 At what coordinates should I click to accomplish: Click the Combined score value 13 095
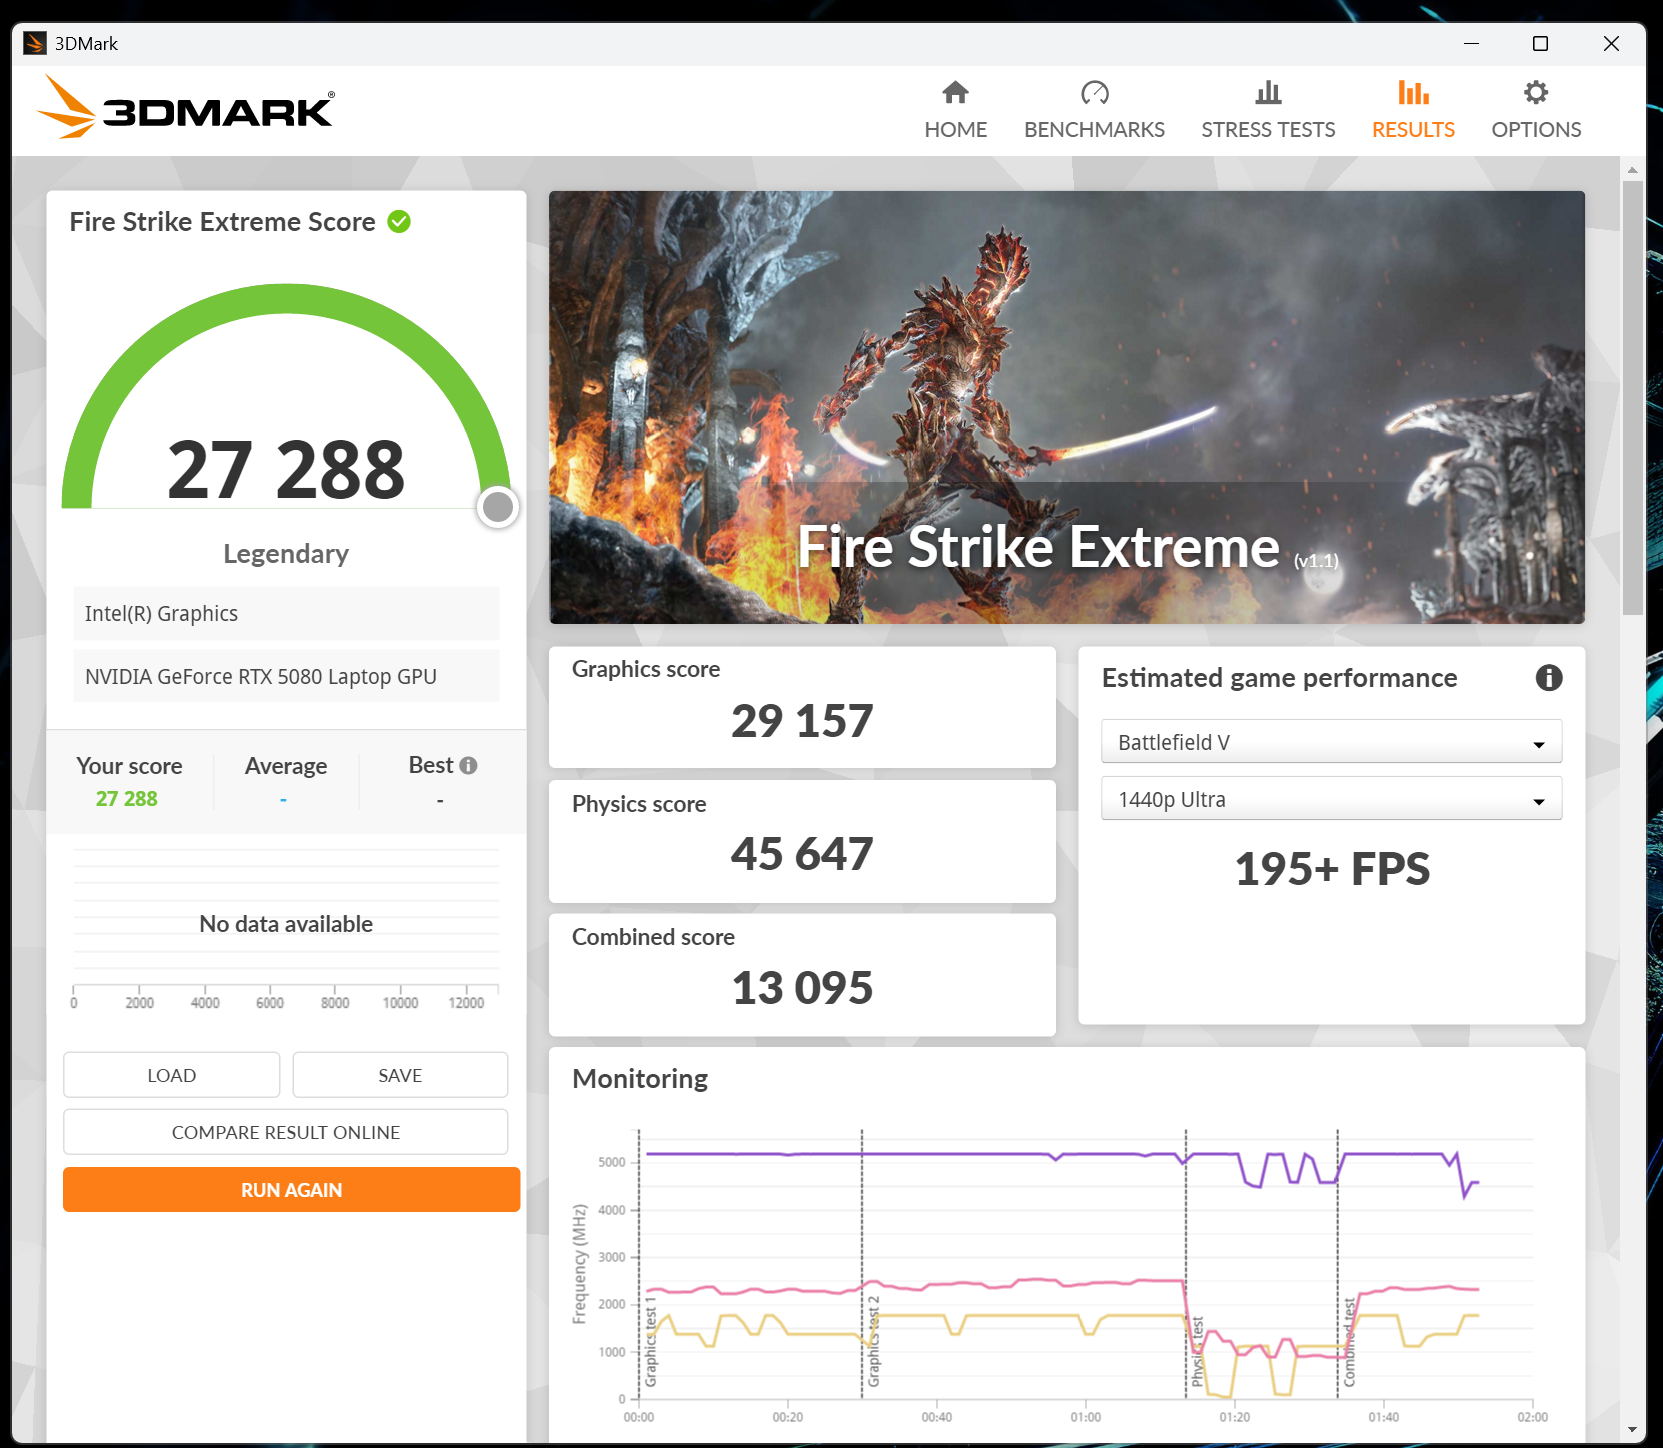(x=802, y=988)
